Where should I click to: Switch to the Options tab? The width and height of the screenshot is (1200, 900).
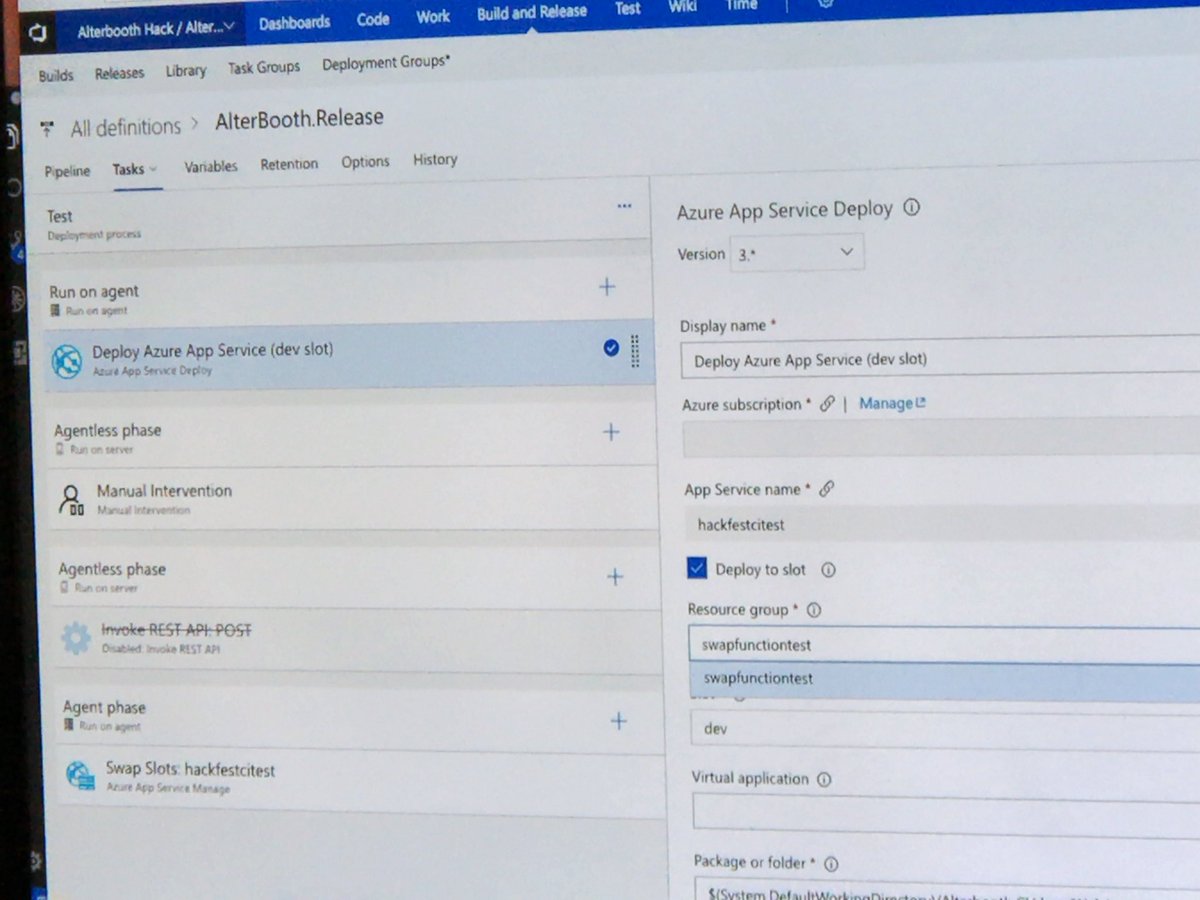(x=365, y=161)
